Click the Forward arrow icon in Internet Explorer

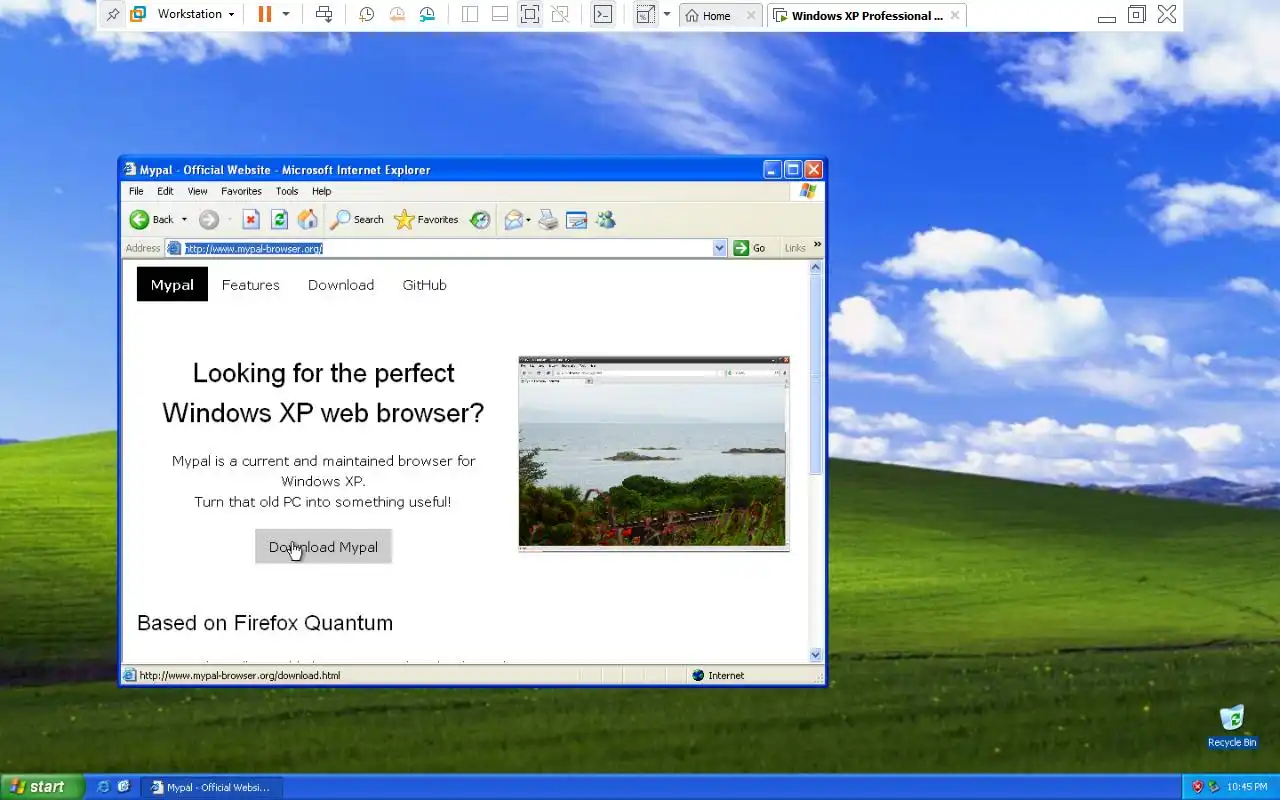coord(208,220)
